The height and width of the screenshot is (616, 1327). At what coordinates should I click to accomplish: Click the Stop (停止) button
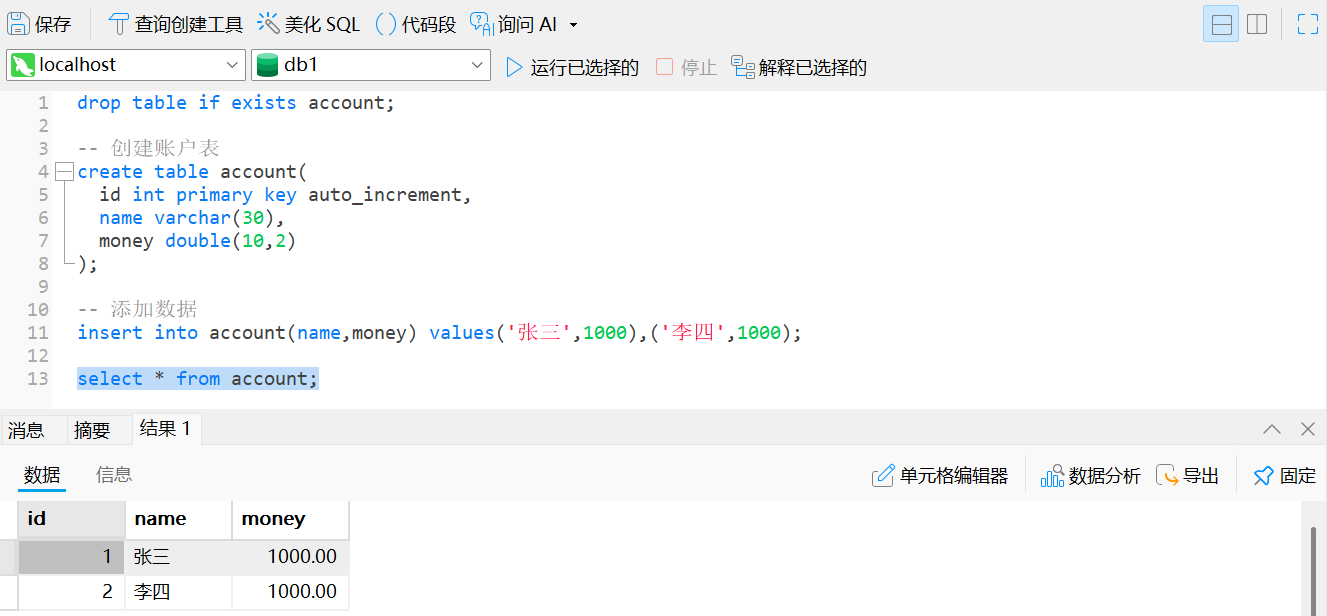pos(686,67)
